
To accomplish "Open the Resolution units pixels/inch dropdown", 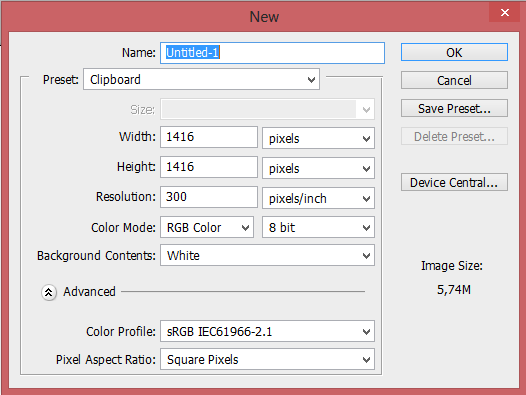I will coord(318,198).
